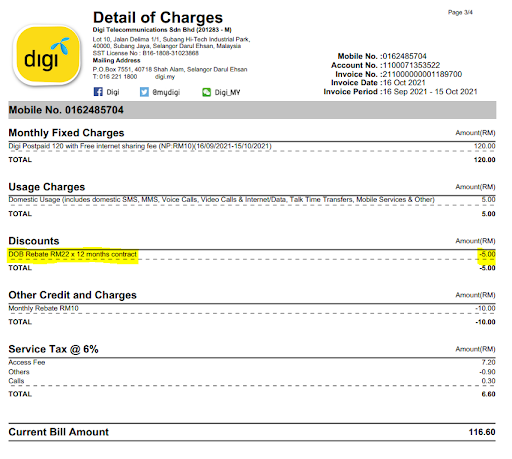Select the SST License No line
Viewport: 512px width, 459px height.
[x=146, y=53]
